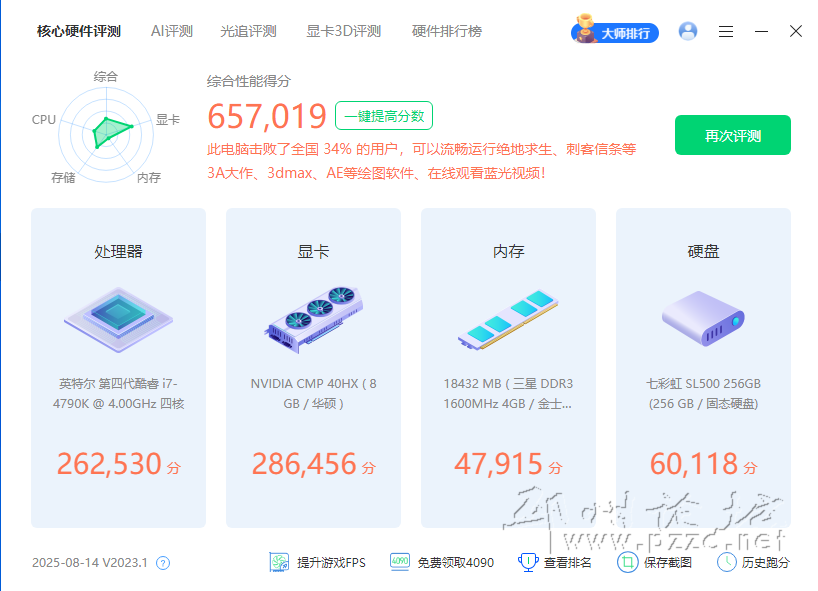Open the user account avatar icon
The height and width of the screenshot is (591, 818).
coord(688,31)
